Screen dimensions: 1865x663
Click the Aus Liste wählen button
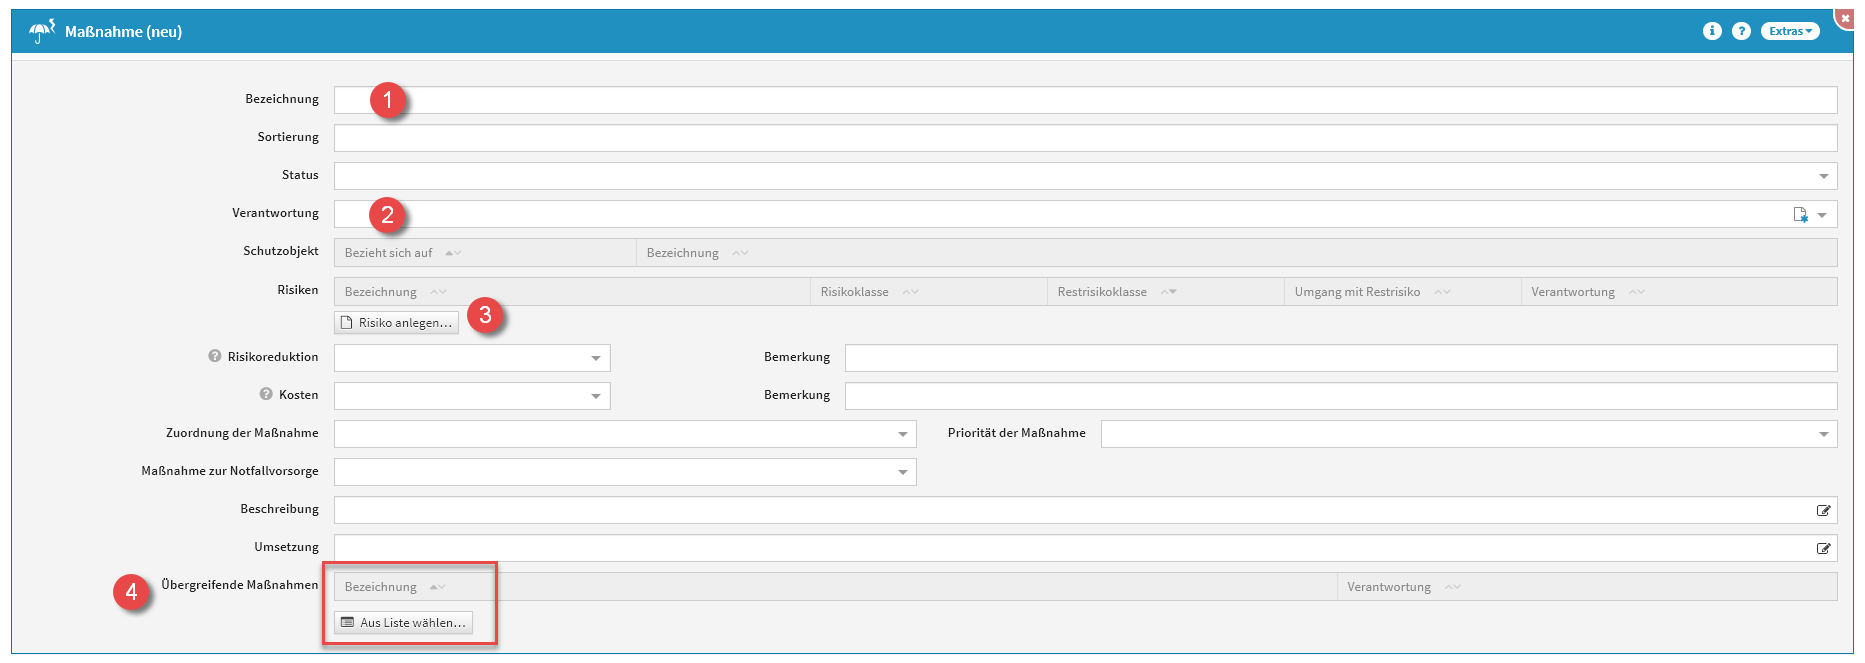tap(403, 623)
